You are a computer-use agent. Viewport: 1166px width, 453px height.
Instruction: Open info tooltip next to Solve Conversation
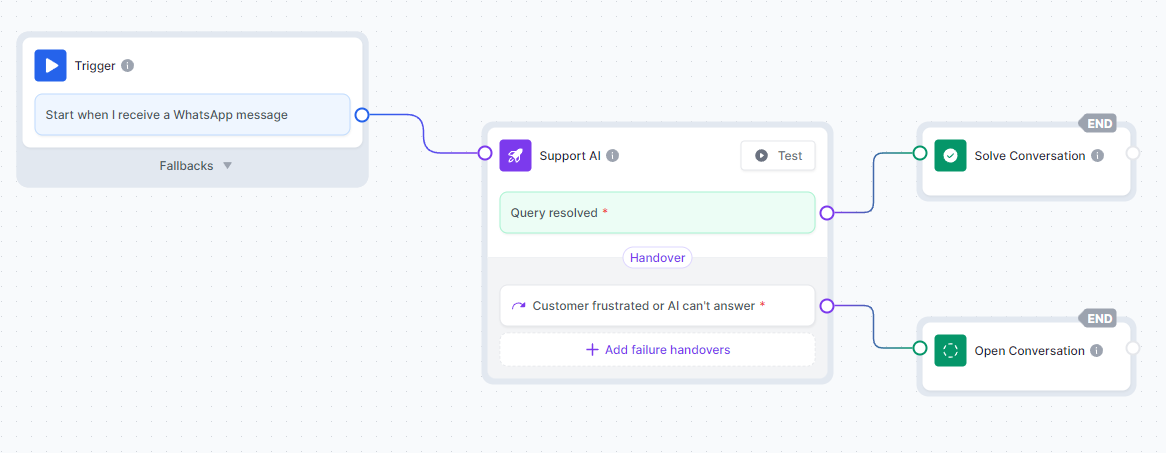(1098, 155)
